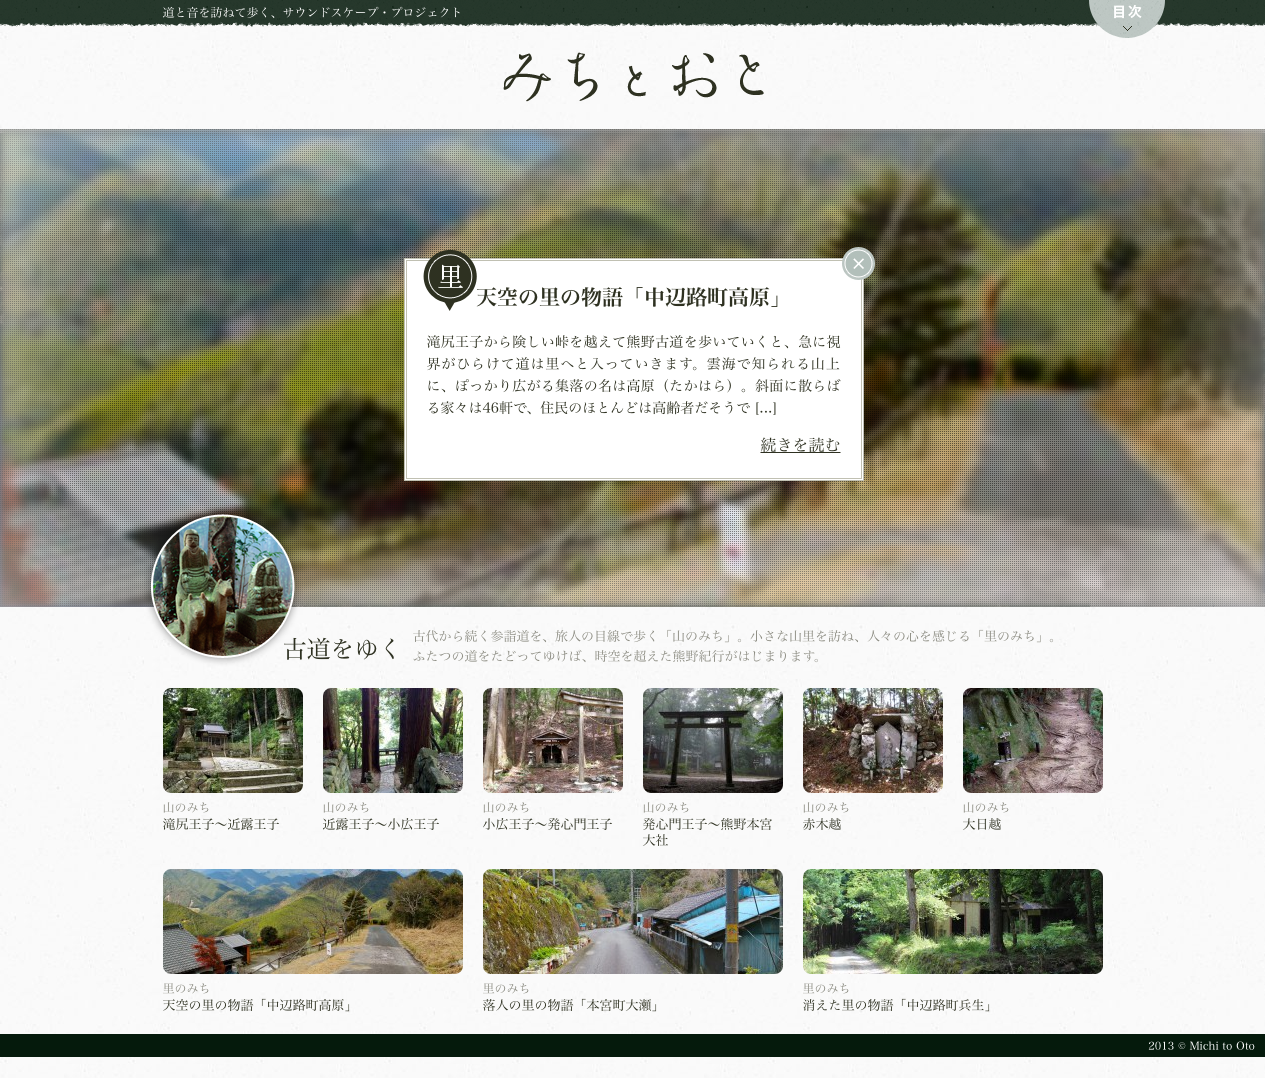Open the 消えた里の物語 thumbnail
Viewport: 1265px width, 1078px height.
953,921
